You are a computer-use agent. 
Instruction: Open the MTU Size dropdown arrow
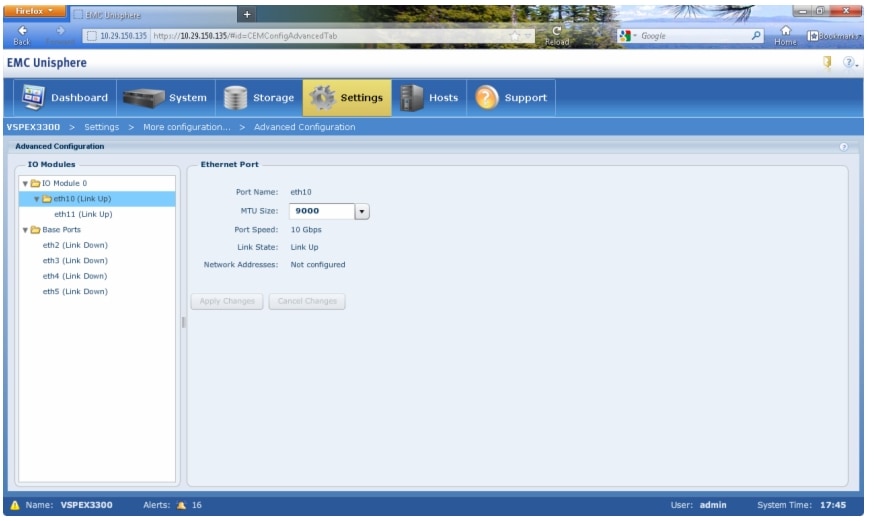[362, 212]
